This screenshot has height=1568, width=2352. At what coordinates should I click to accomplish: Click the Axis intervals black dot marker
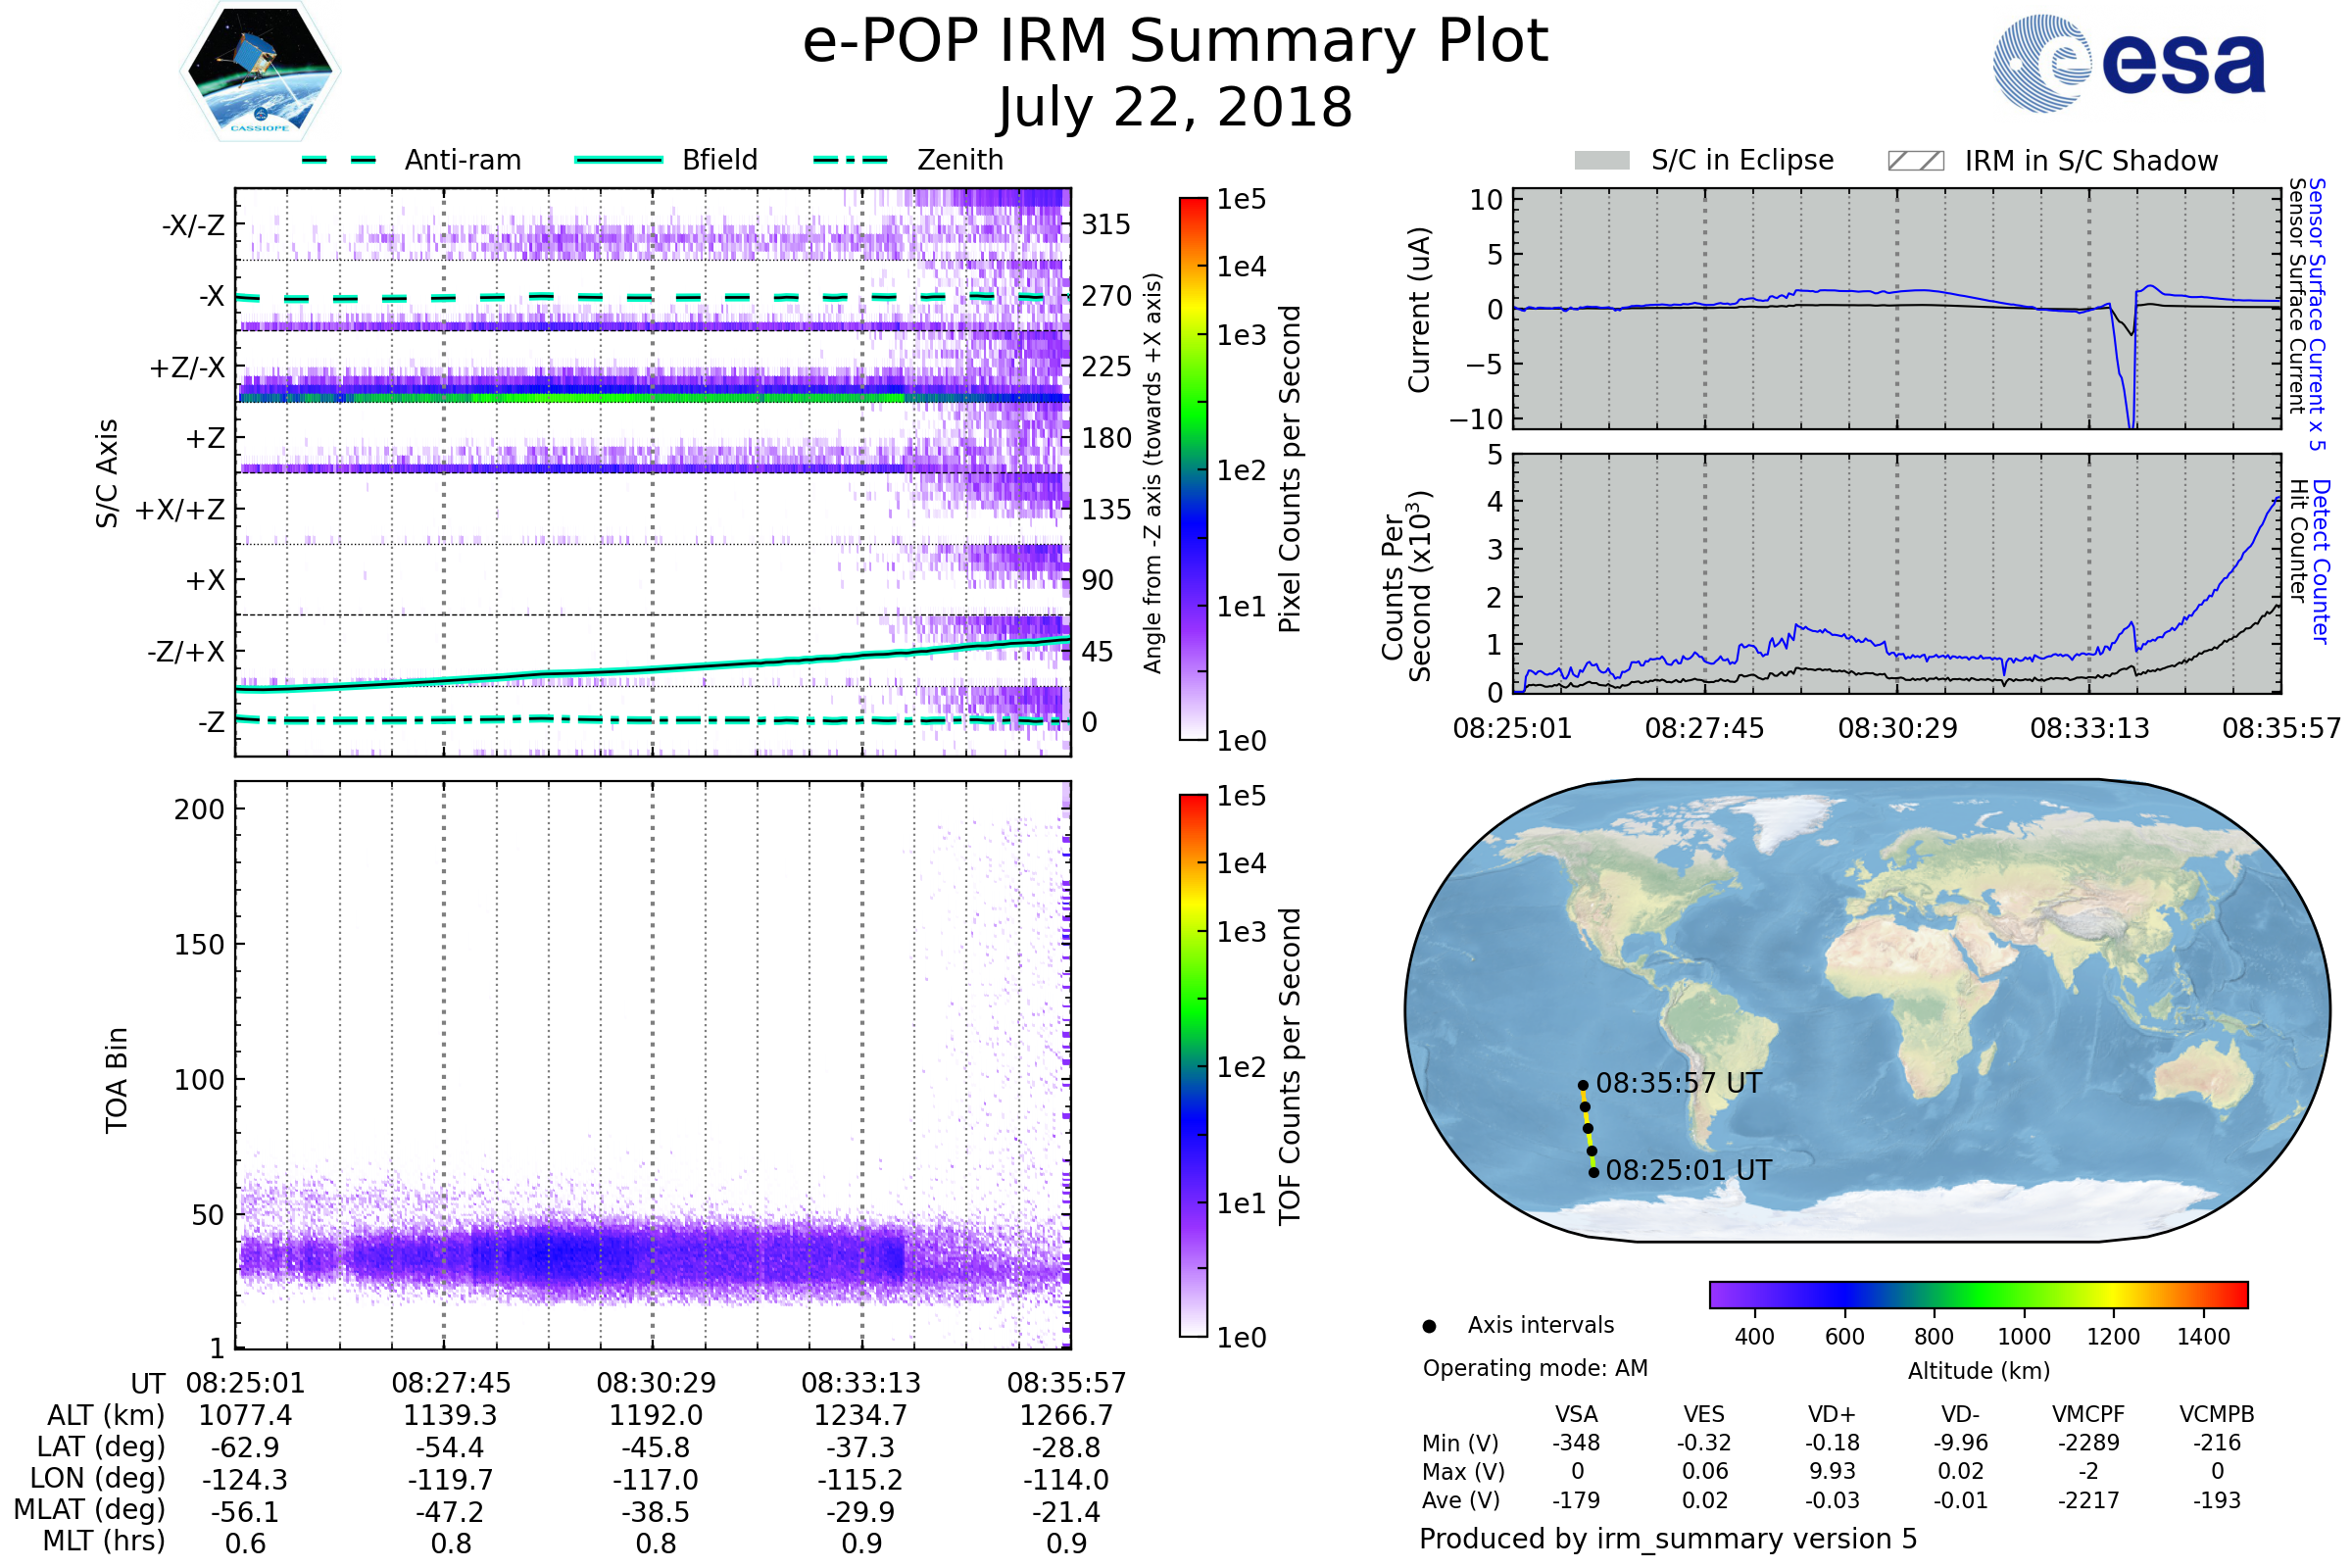point(1429,1327)
